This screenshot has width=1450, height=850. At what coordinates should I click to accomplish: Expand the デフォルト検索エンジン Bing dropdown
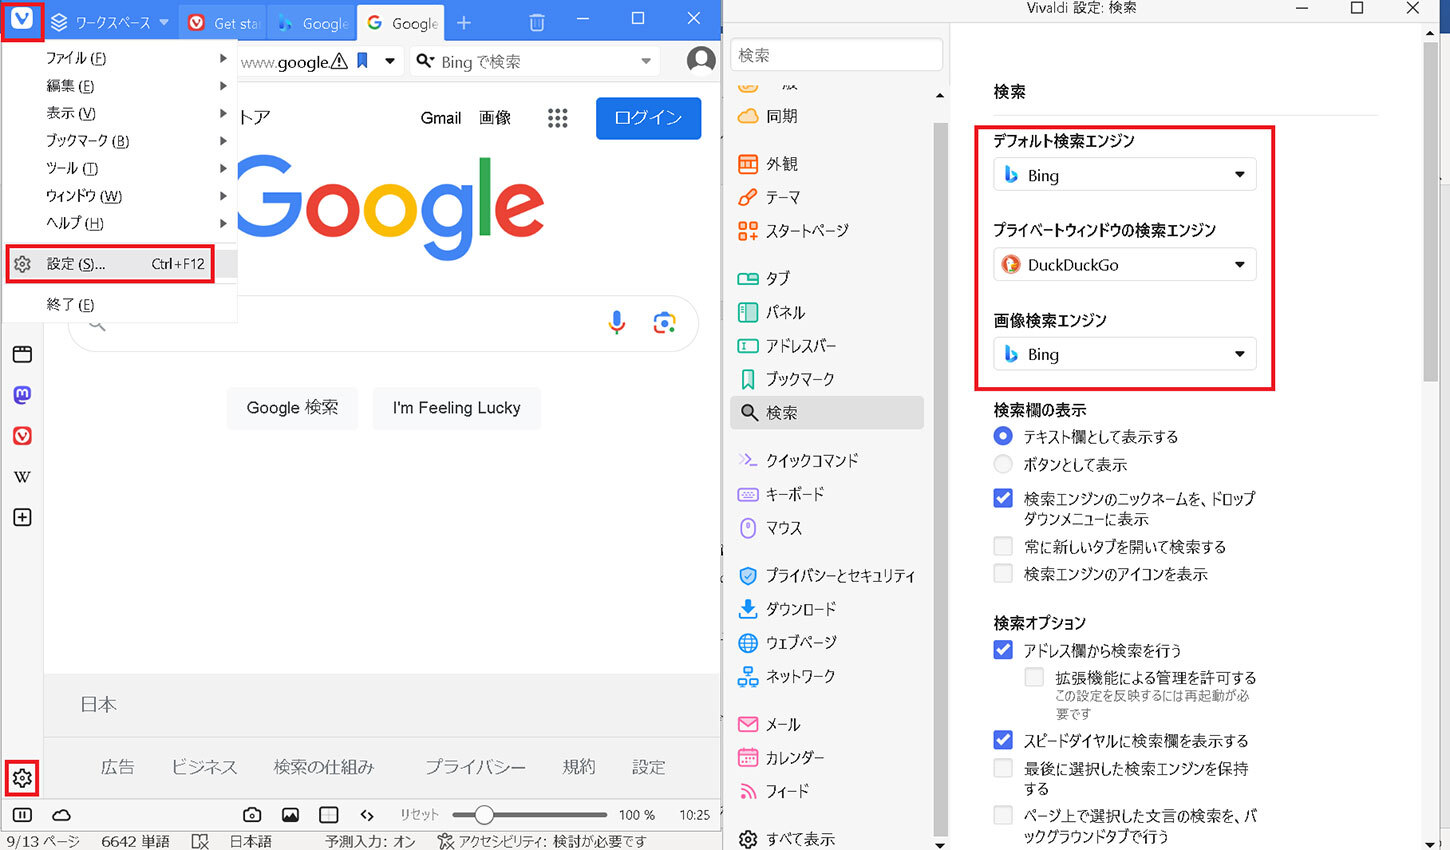pos(1124,175)
